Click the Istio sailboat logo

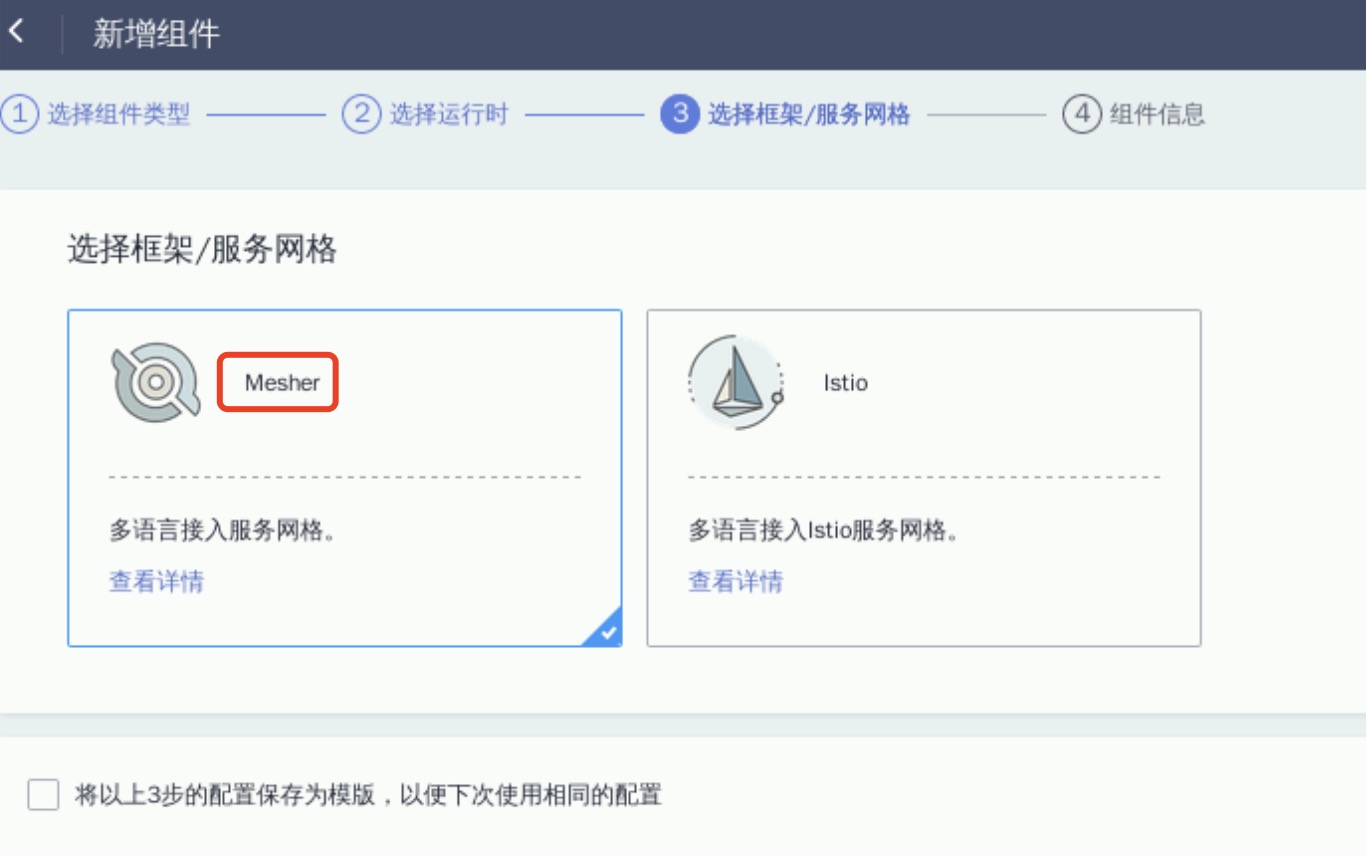(735, 383)
